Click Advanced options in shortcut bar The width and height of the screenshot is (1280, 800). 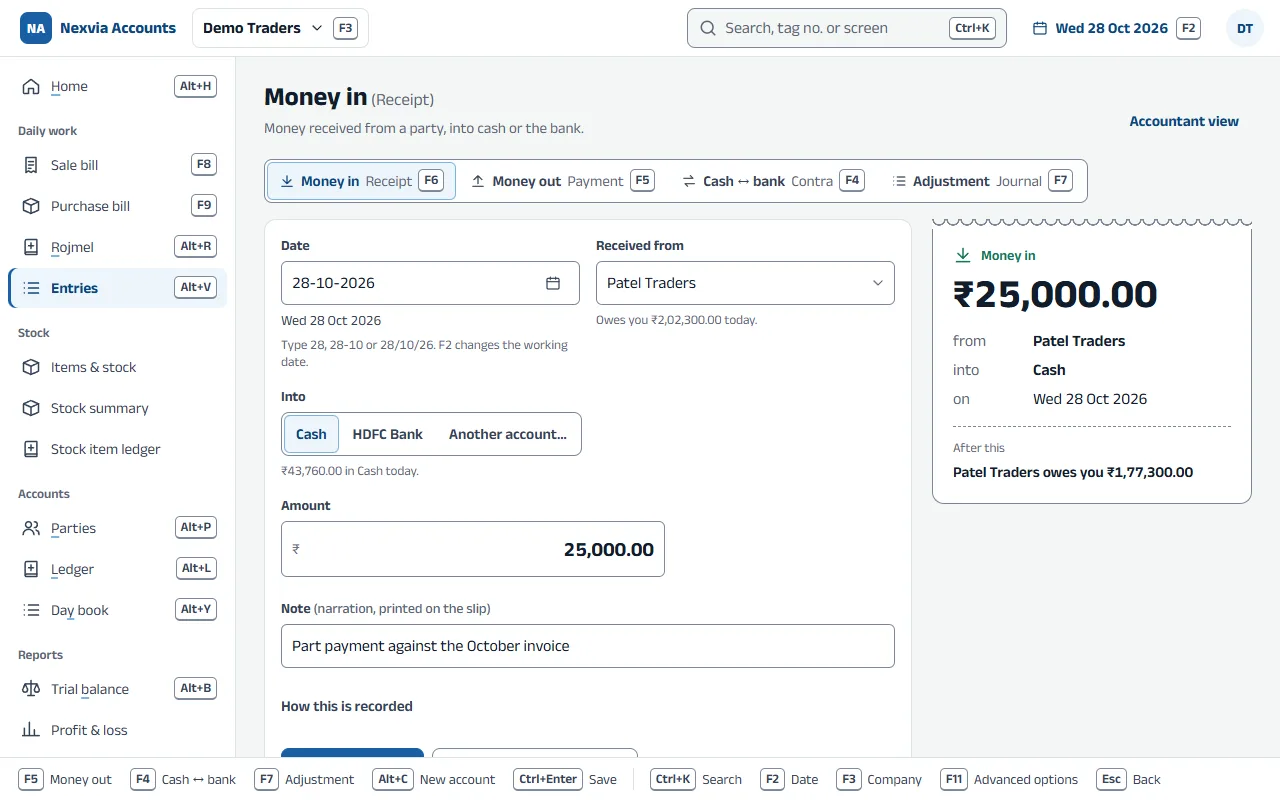point(1009,779)
